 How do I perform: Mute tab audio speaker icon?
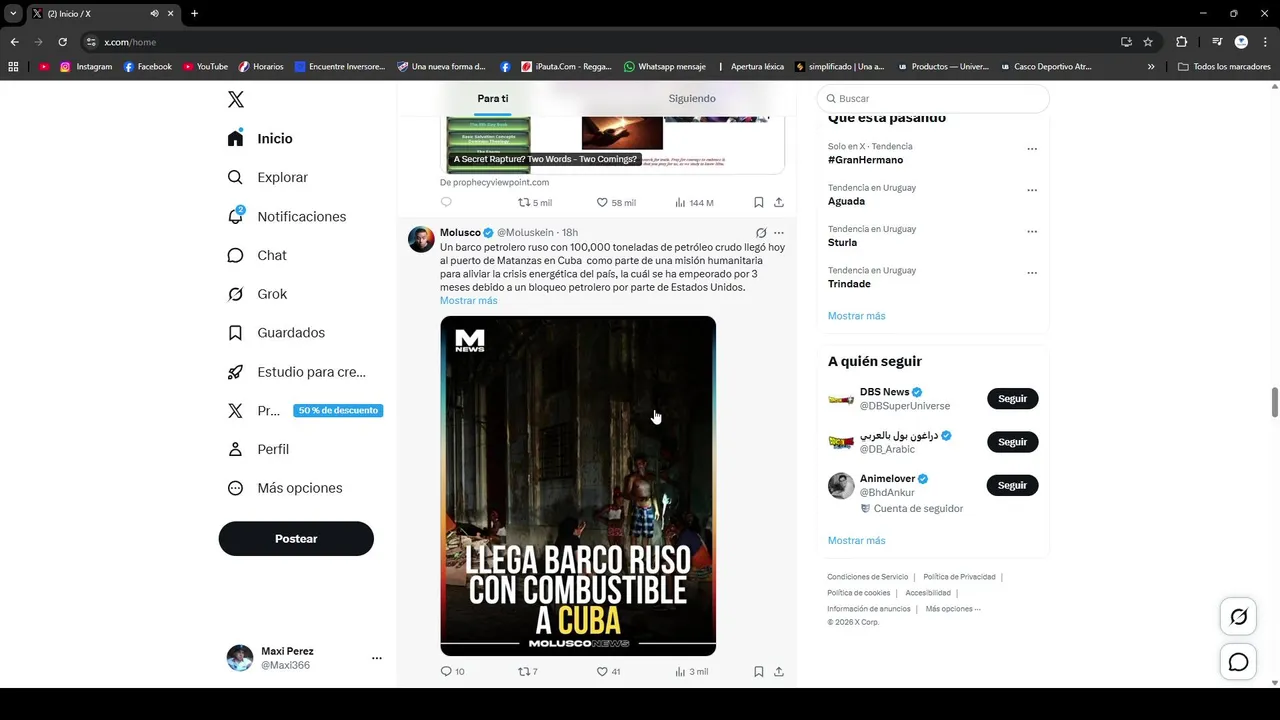point(155,13)
